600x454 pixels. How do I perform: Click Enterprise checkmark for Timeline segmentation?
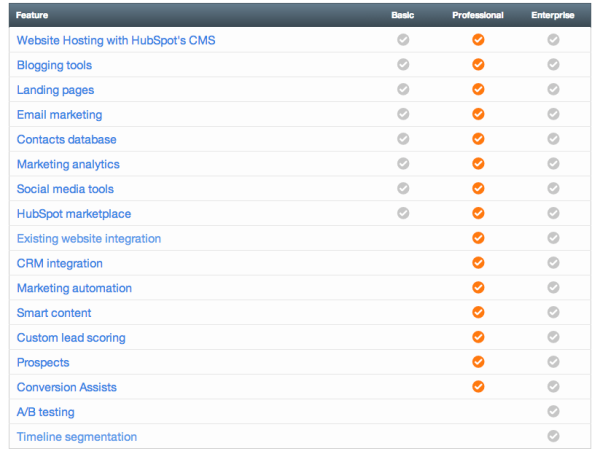553,436
